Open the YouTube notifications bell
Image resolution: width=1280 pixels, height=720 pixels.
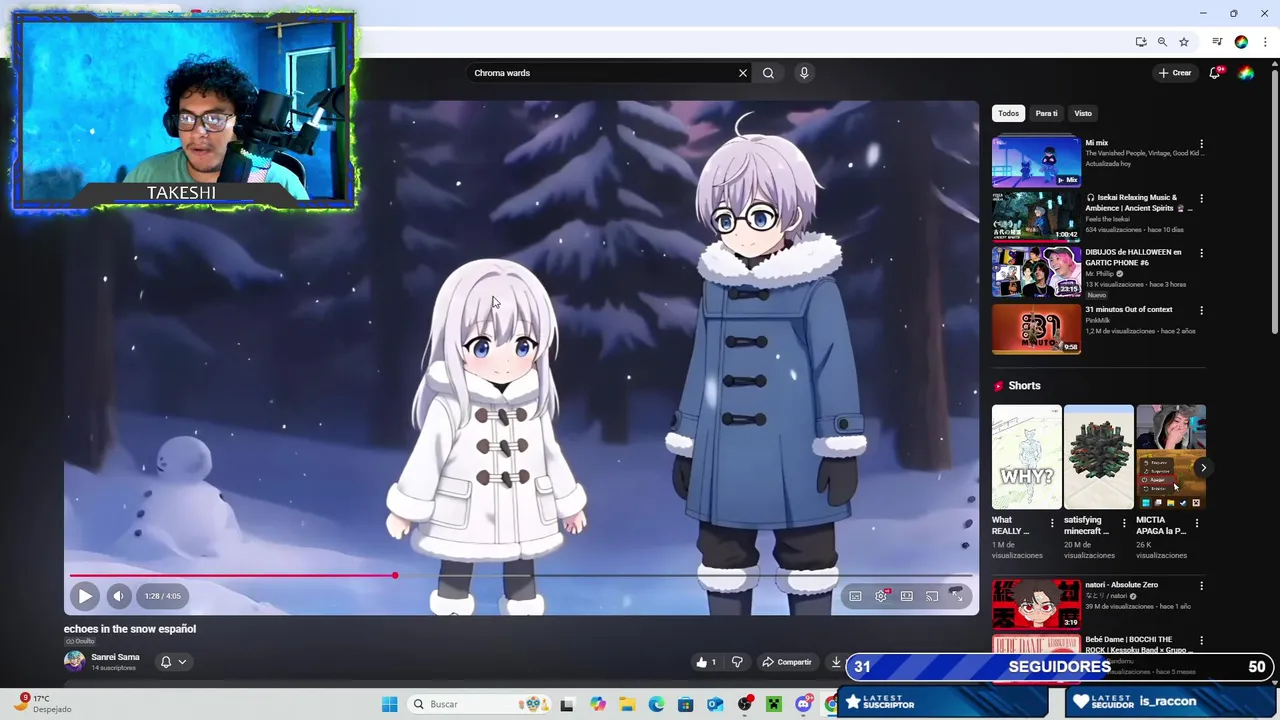(1215, 73)
